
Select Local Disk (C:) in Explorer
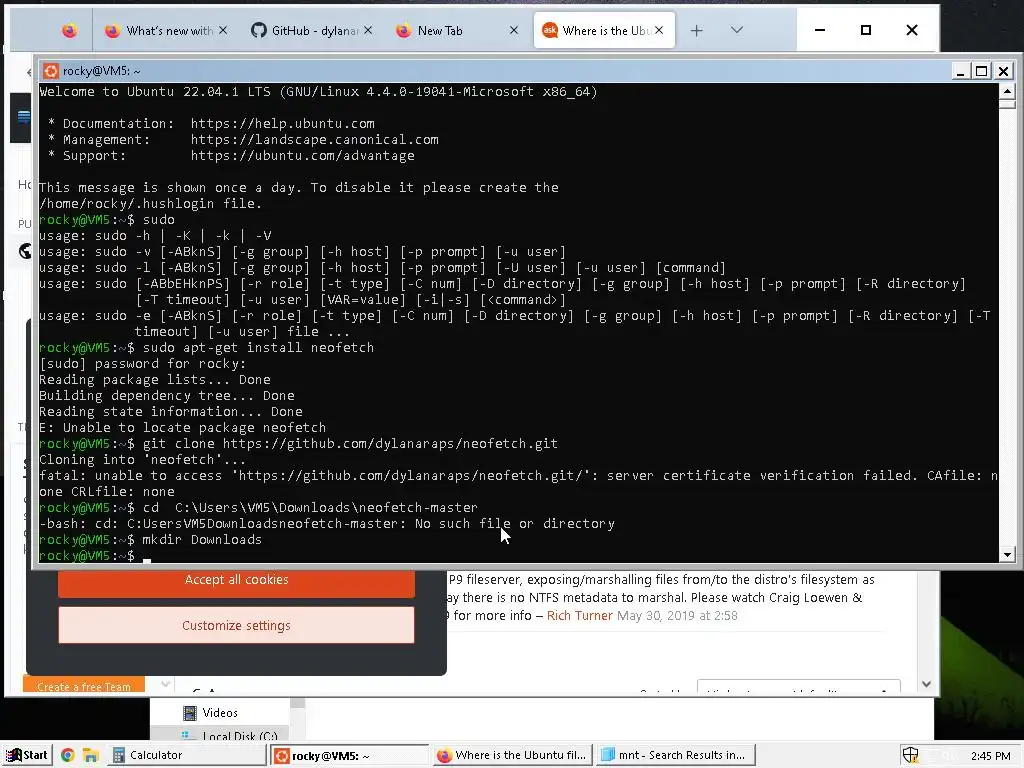[231, 736]
